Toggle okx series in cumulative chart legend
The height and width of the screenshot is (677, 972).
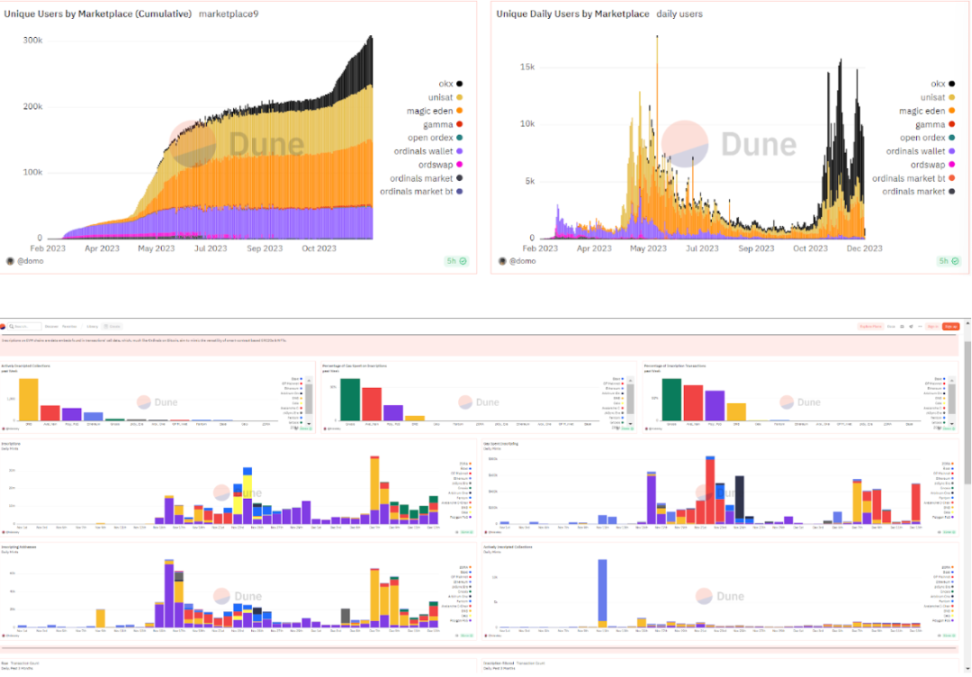coord(438,83)
